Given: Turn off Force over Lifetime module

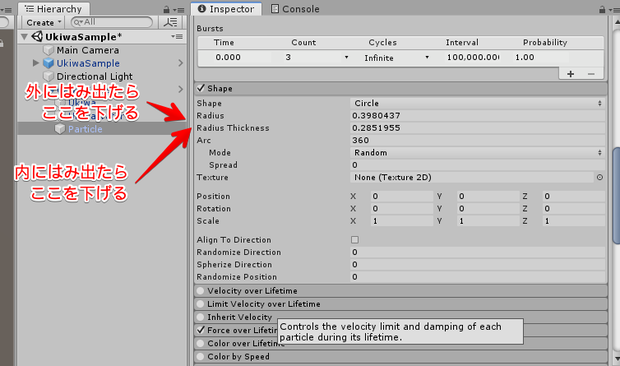Looking at the screenshot, I should (201, 330).
